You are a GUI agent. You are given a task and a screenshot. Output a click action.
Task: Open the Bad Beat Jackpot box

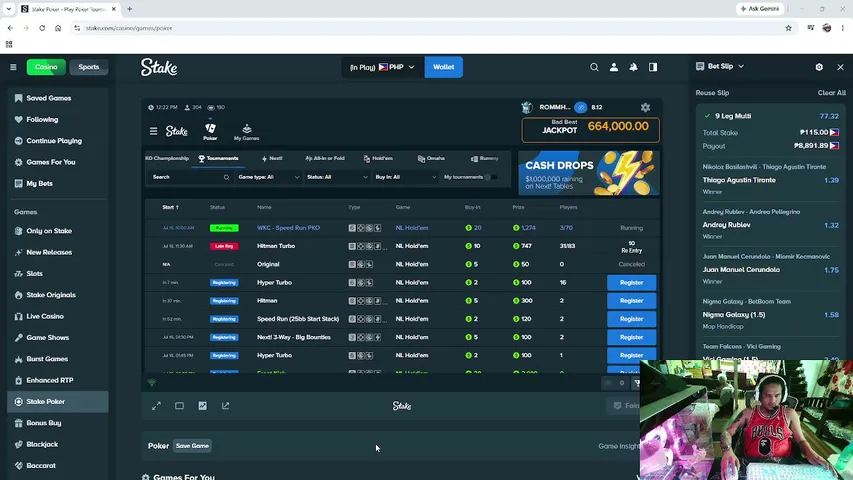click(590, 130)
